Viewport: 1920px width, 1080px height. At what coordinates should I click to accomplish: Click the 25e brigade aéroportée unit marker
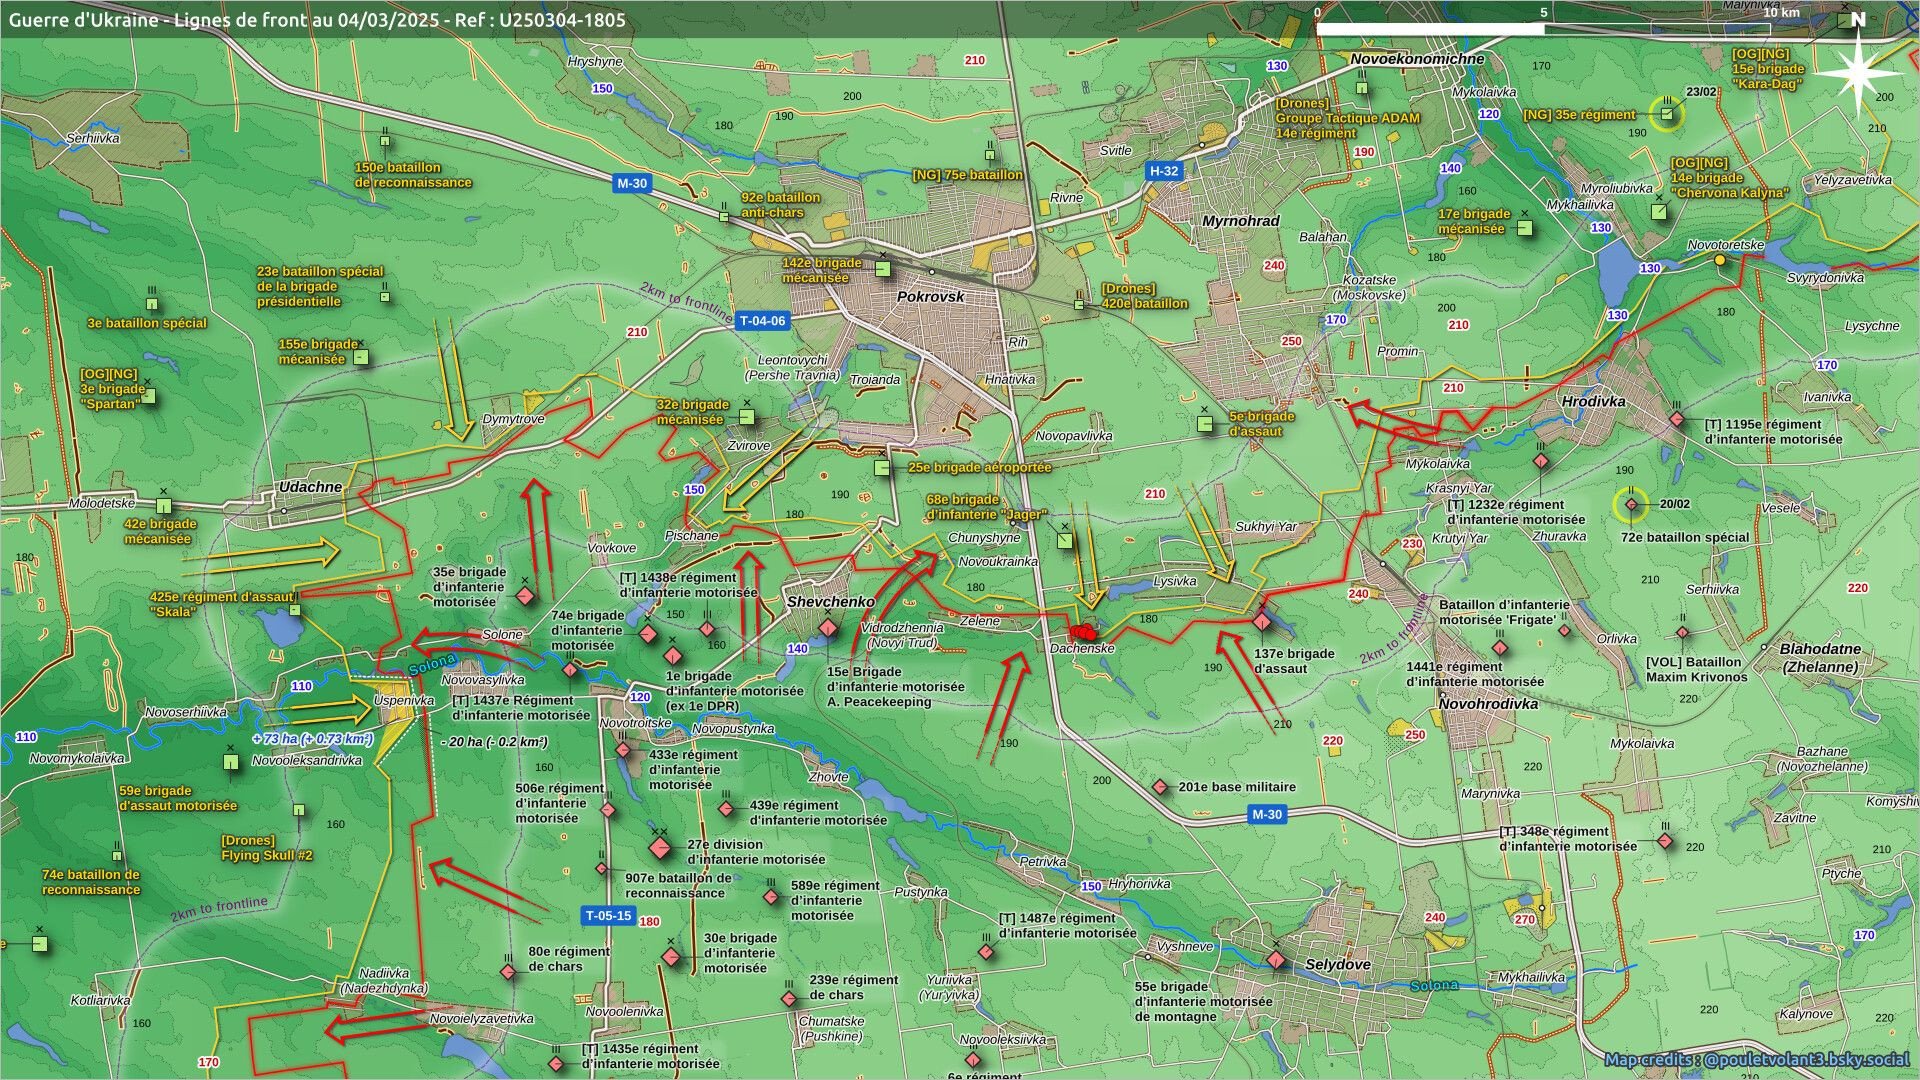pyautogui.click(x=881, y=467)
